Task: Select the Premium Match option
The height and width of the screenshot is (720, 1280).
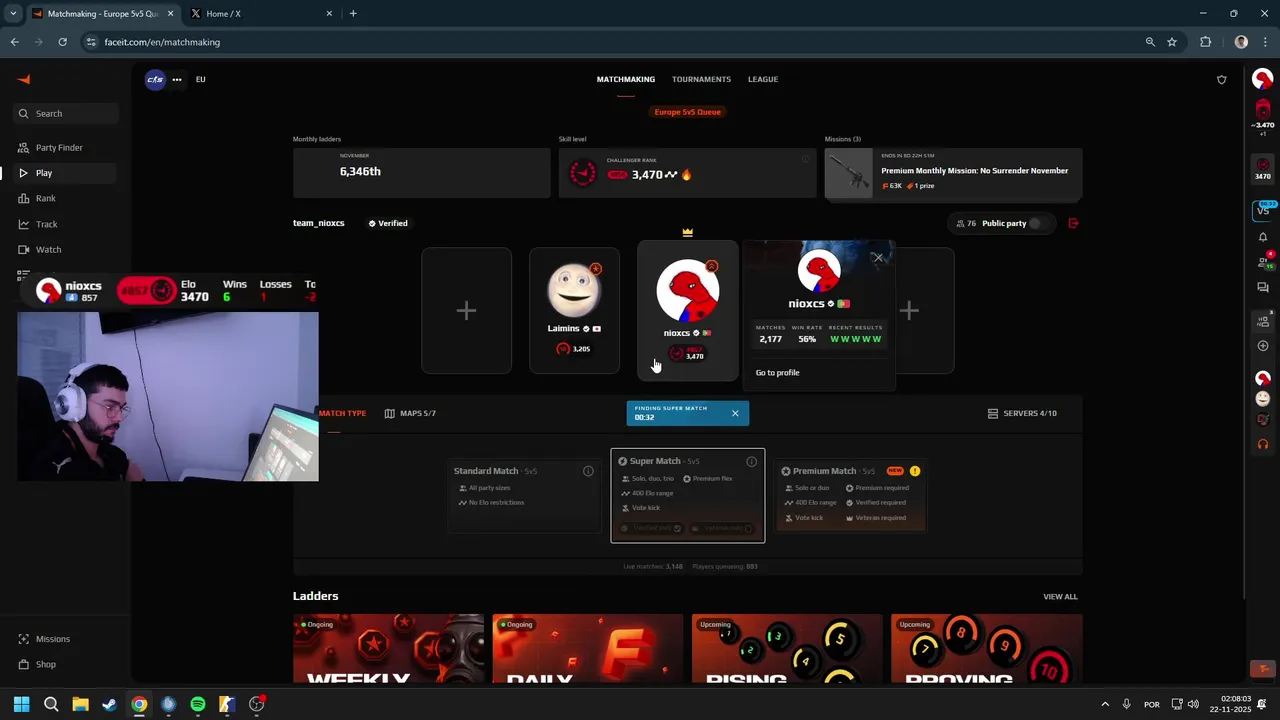Action: [851, 495]
